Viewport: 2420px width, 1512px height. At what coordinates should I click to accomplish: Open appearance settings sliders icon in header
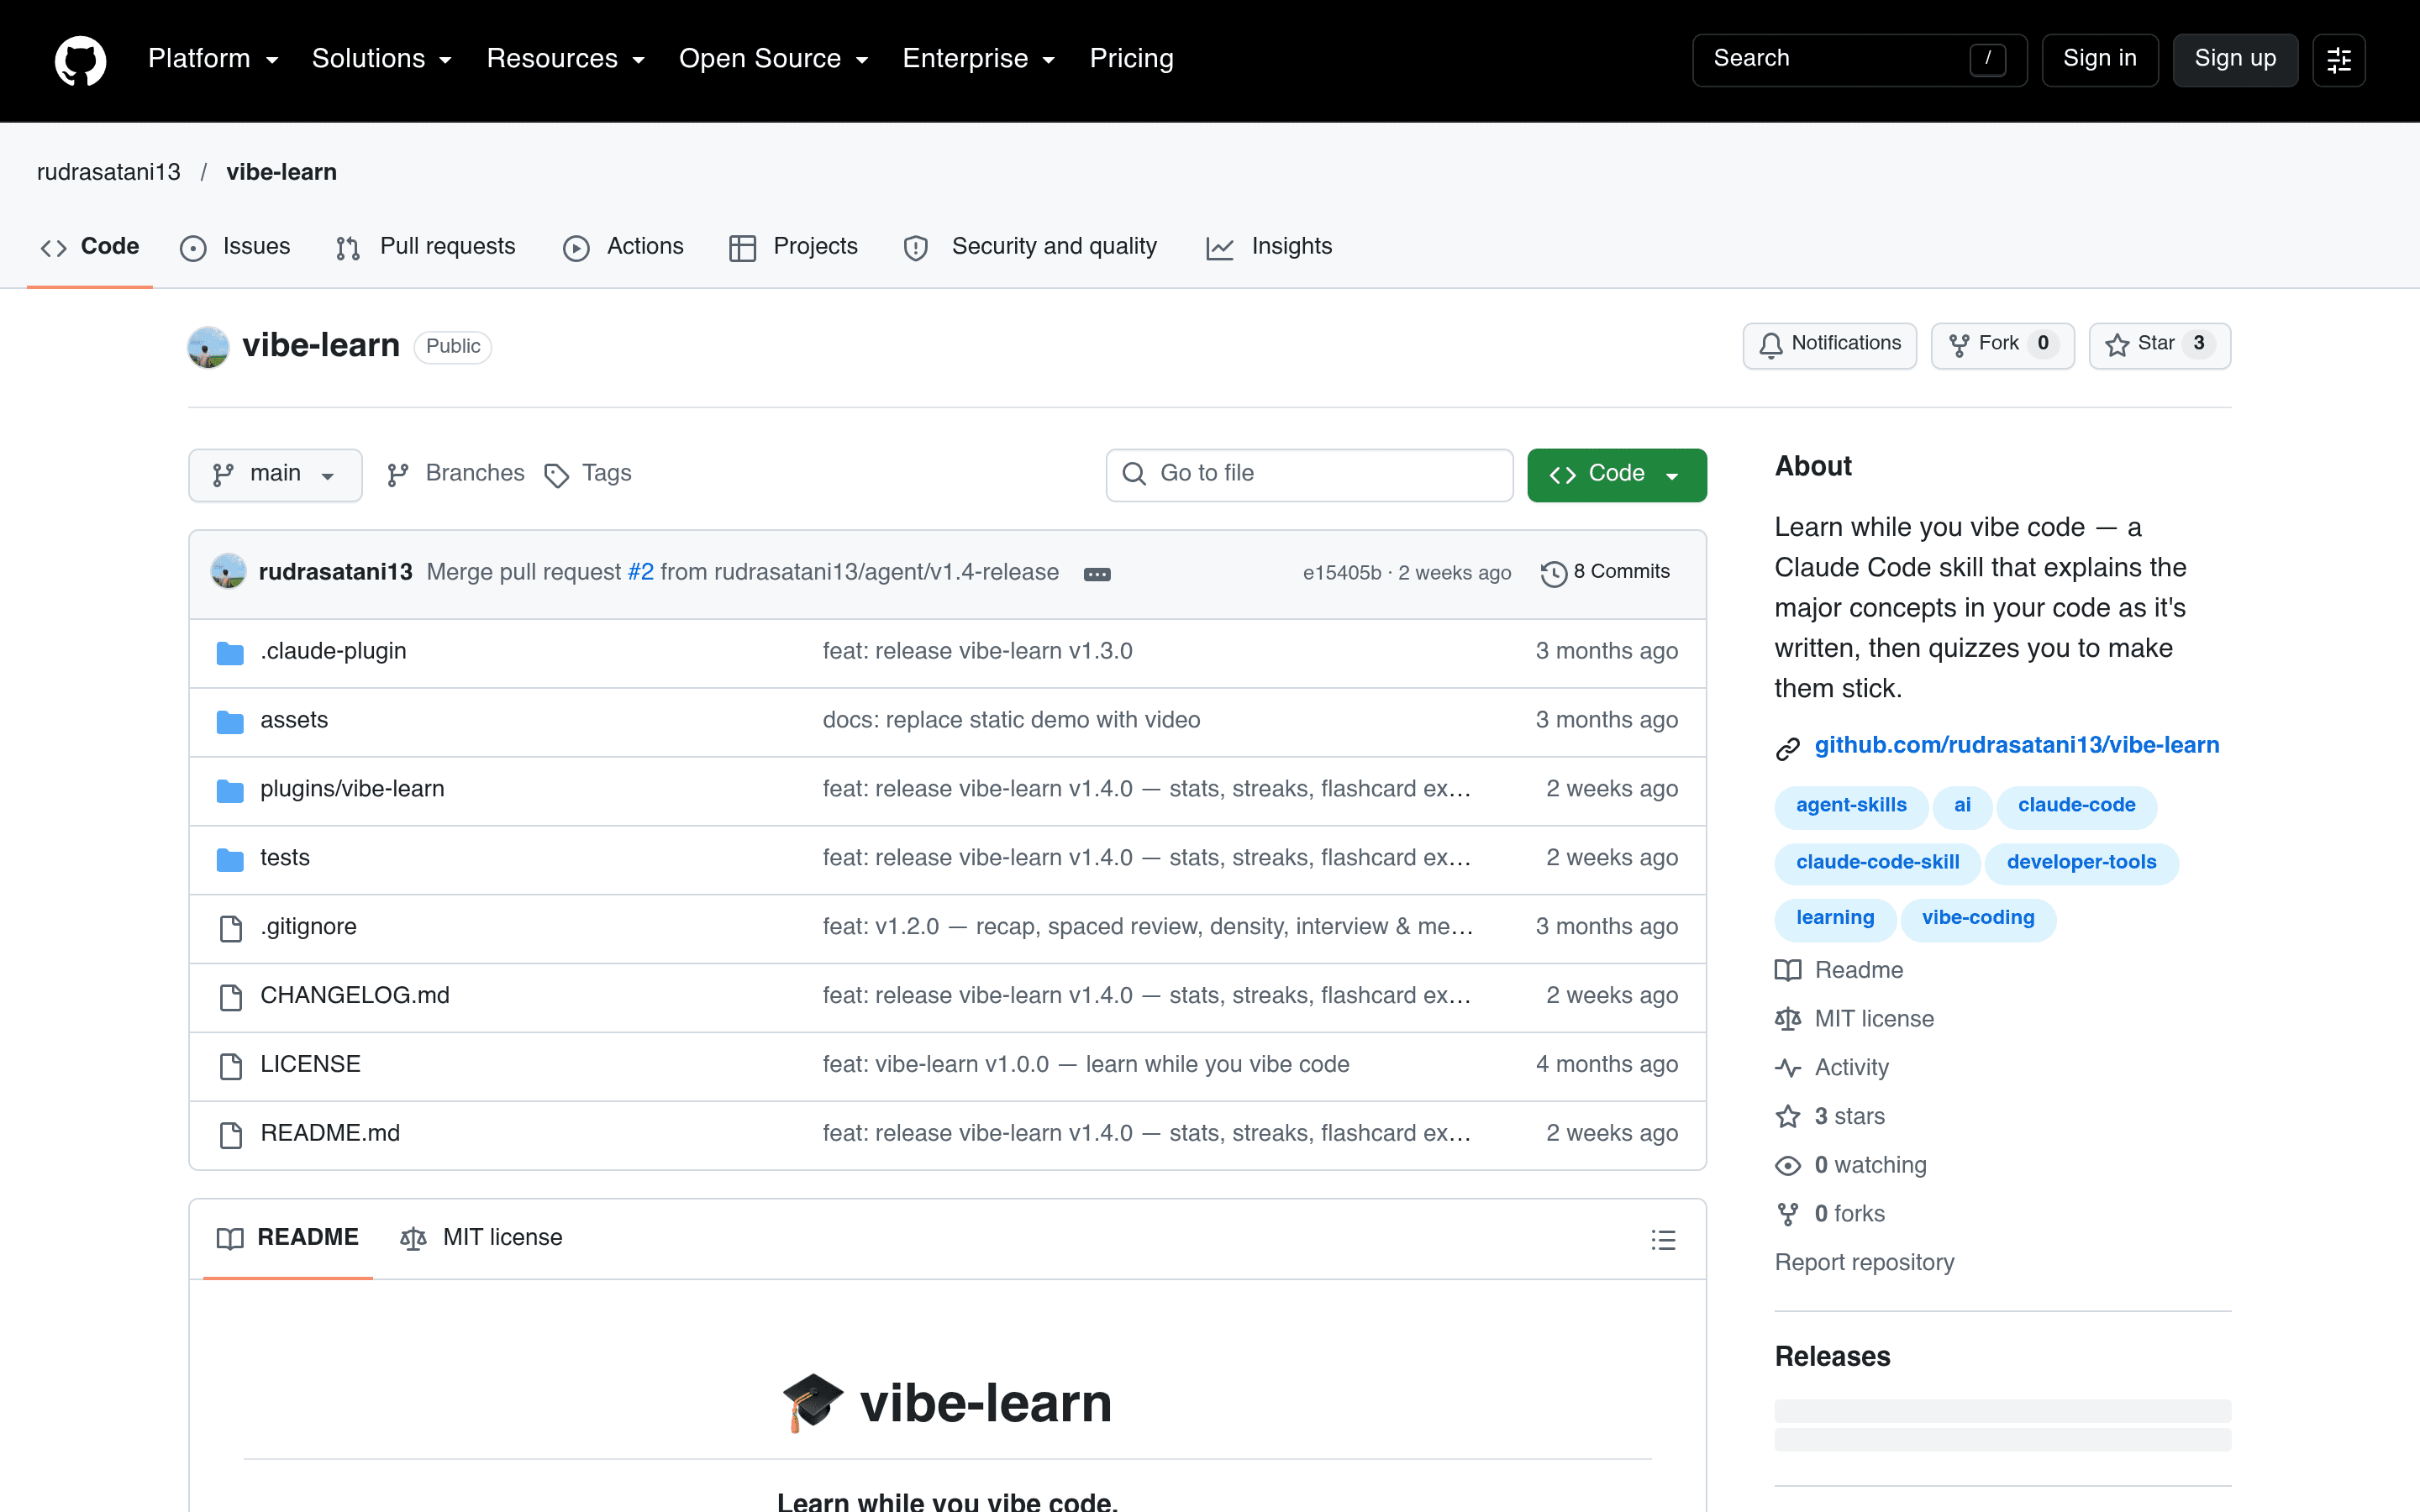pyautogui.click(x=2339, y=60)
